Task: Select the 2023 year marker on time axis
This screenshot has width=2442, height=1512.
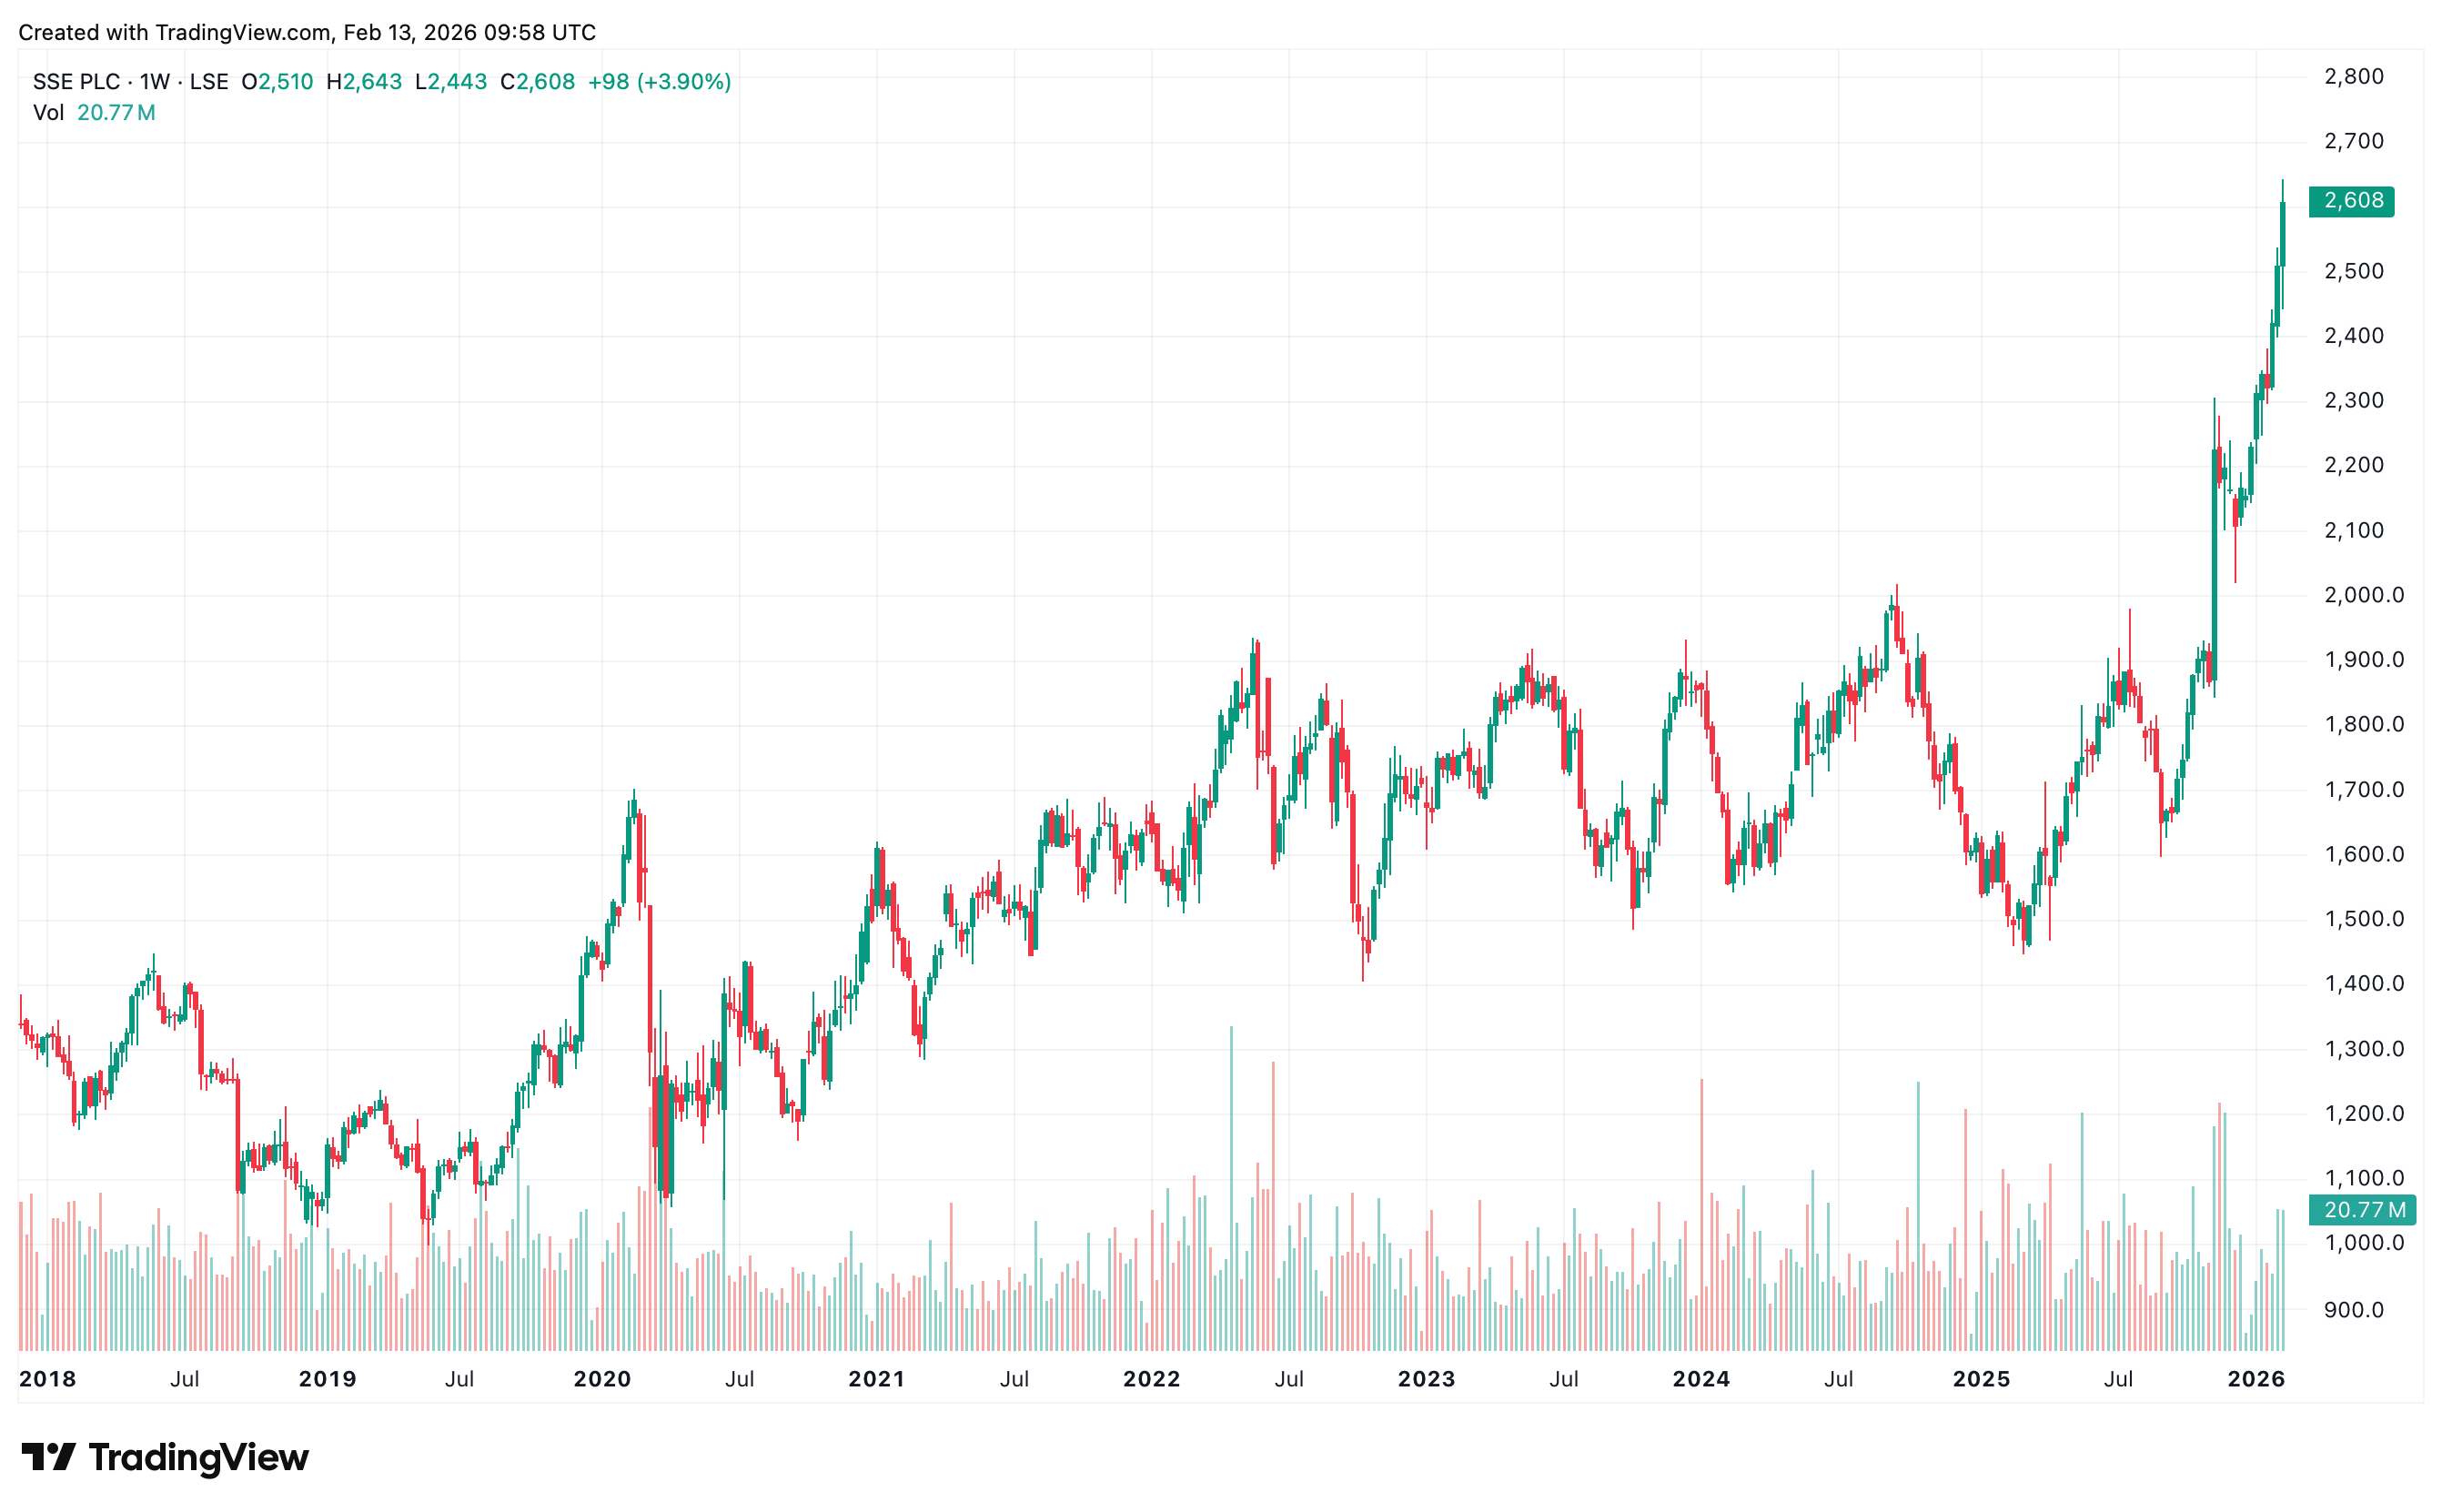Action: pyautogui.click(x=1426, y=1379)
